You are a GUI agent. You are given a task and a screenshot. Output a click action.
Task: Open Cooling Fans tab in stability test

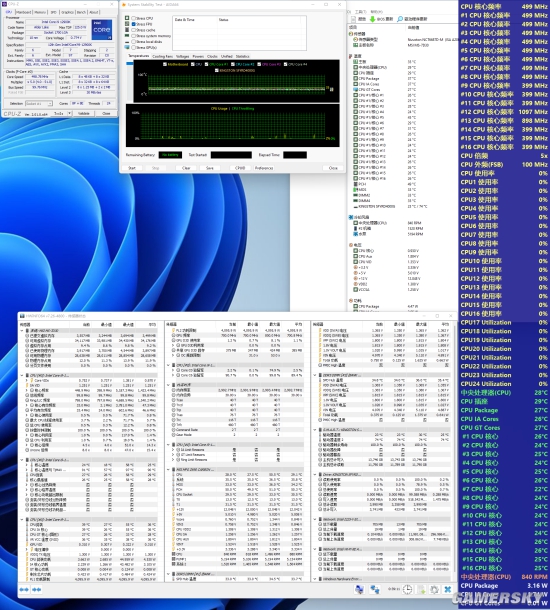(162, 56)
